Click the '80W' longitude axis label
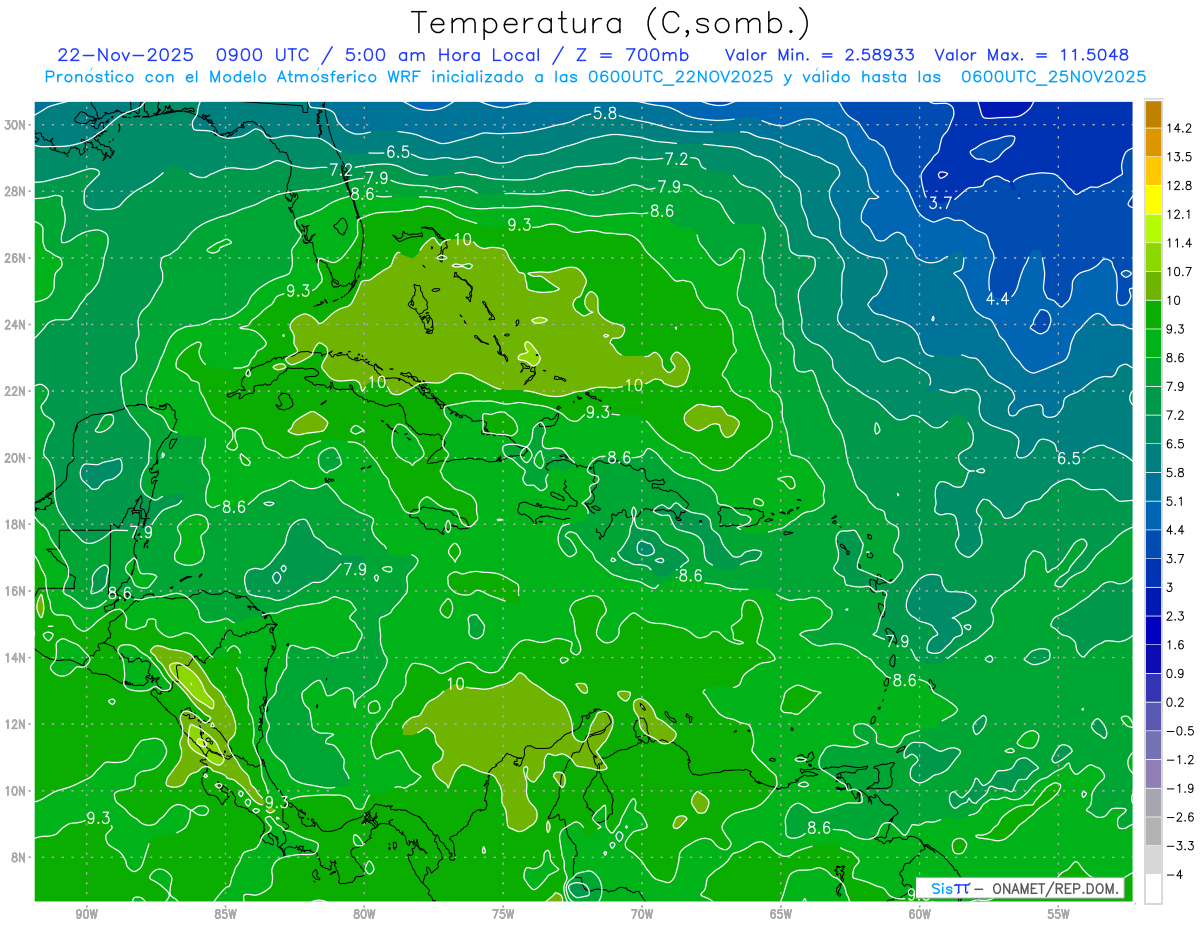Screen dimensions: 1200x927 point(364,914)
